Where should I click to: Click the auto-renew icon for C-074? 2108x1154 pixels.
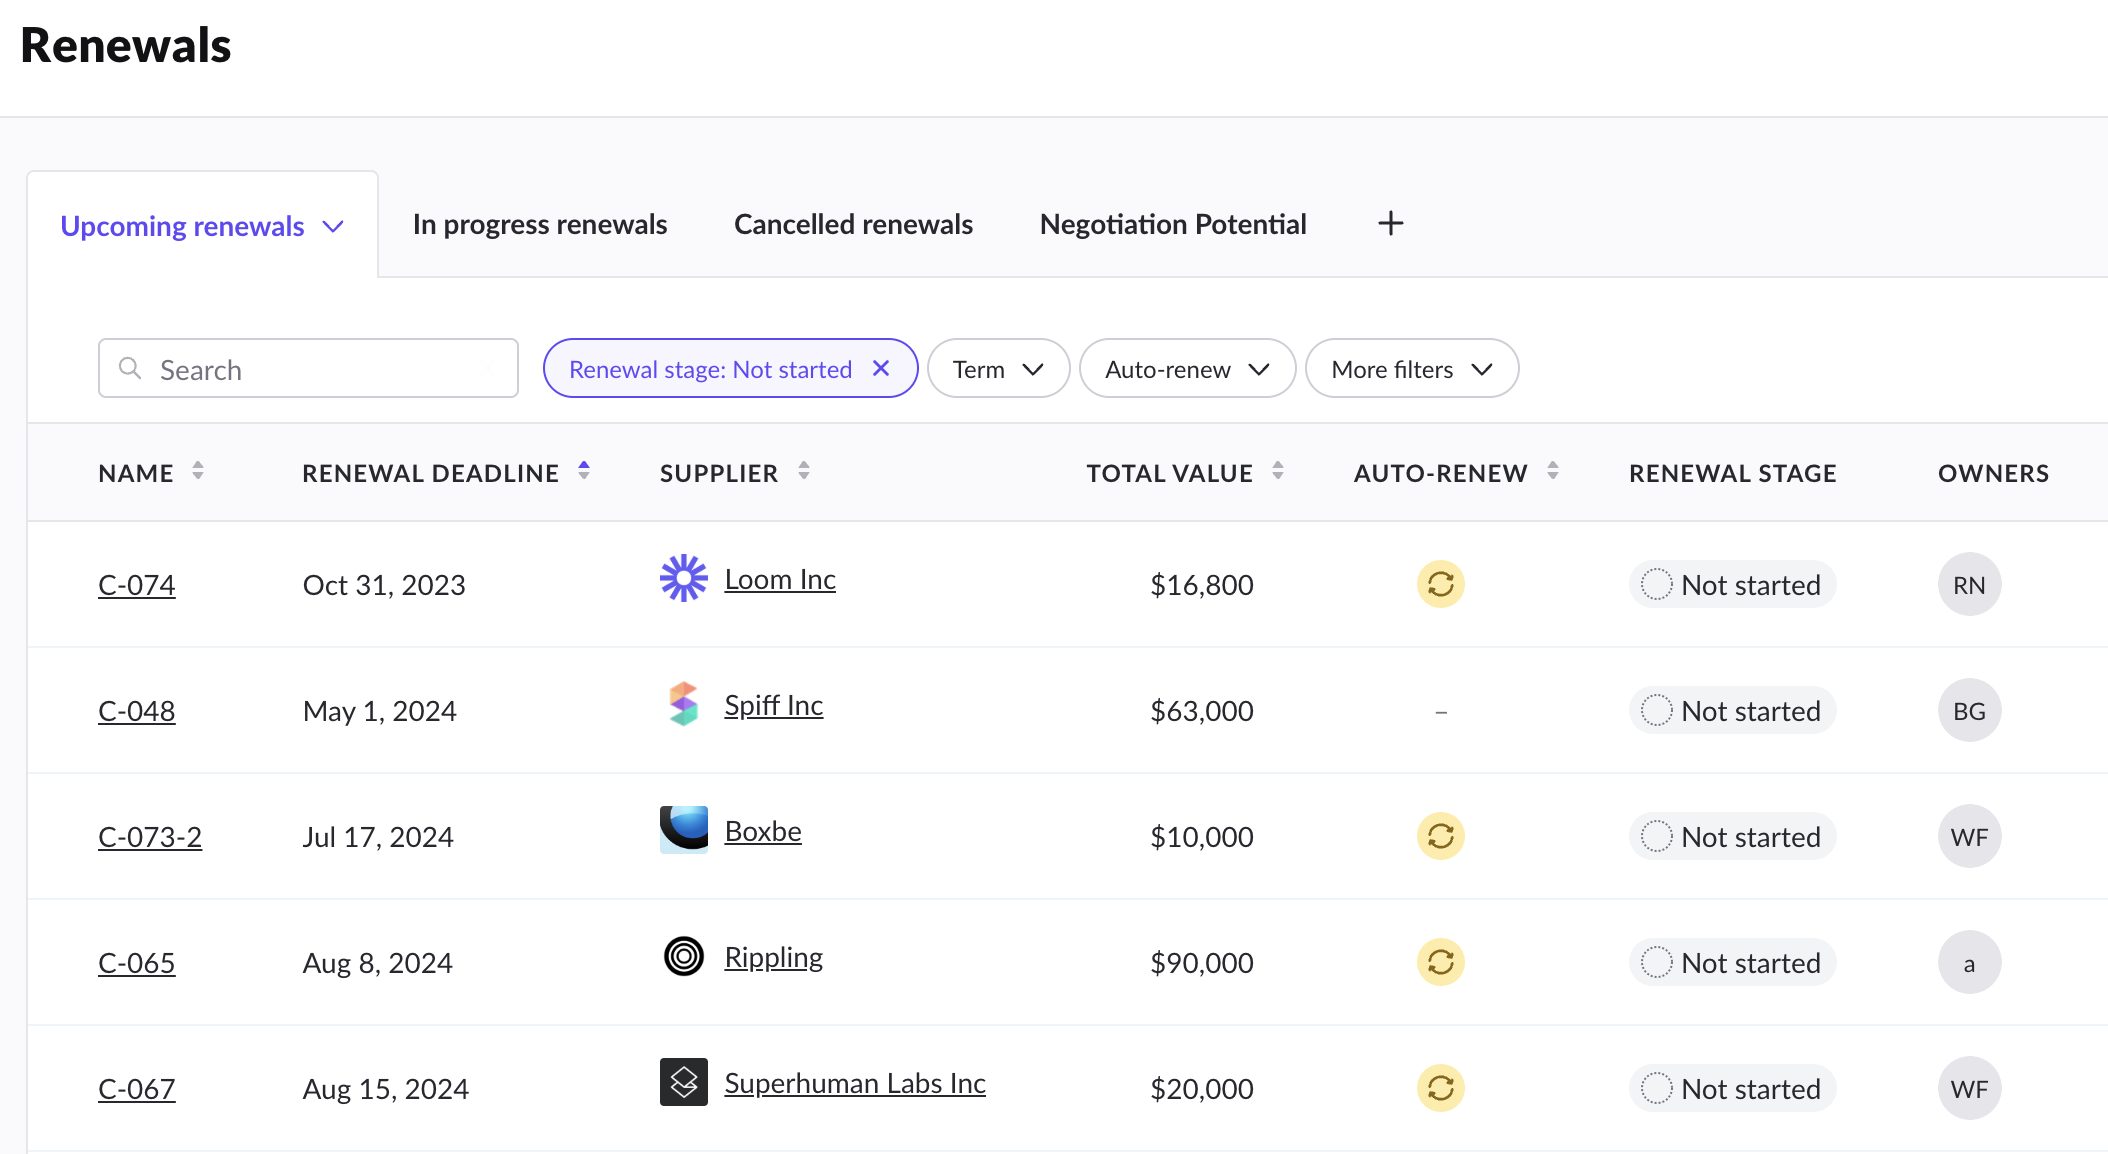[1440, 584]
